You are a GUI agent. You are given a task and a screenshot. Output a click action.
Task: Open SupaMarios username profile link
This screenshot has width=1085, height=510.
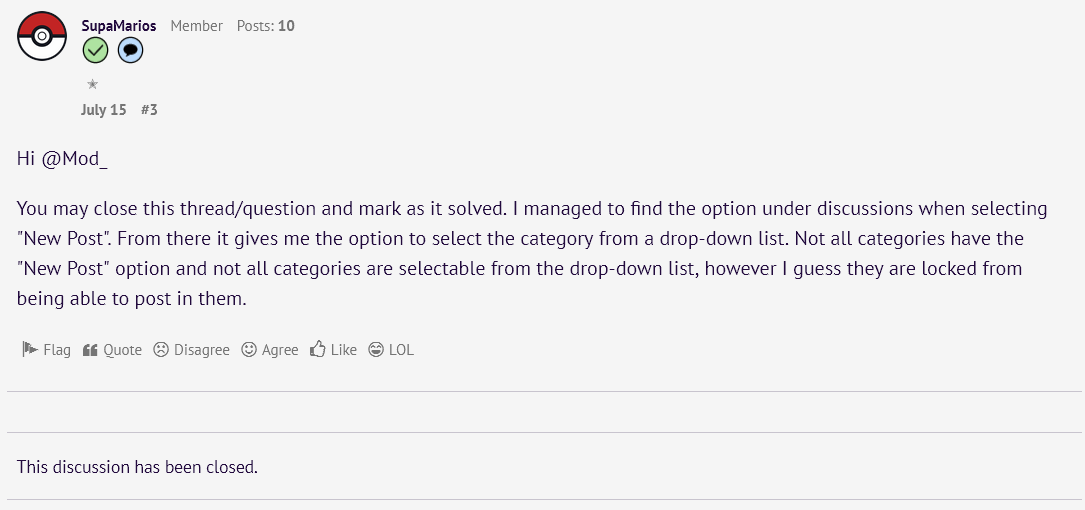click(118, 26)
